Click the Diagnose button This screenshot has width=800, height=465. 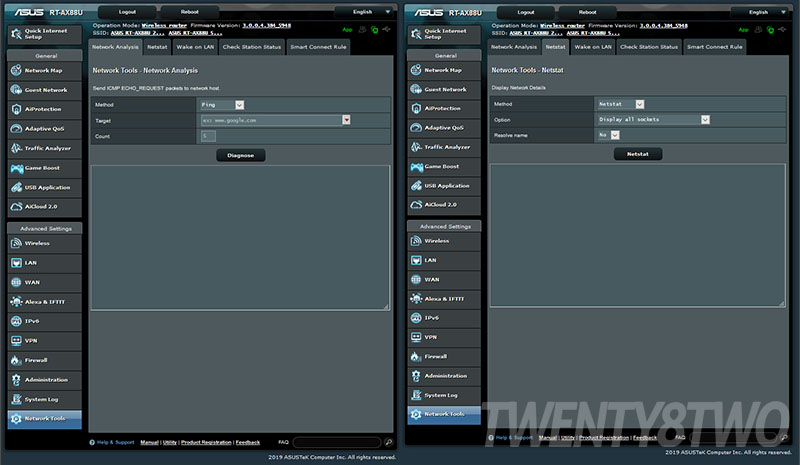coord(240,155)
